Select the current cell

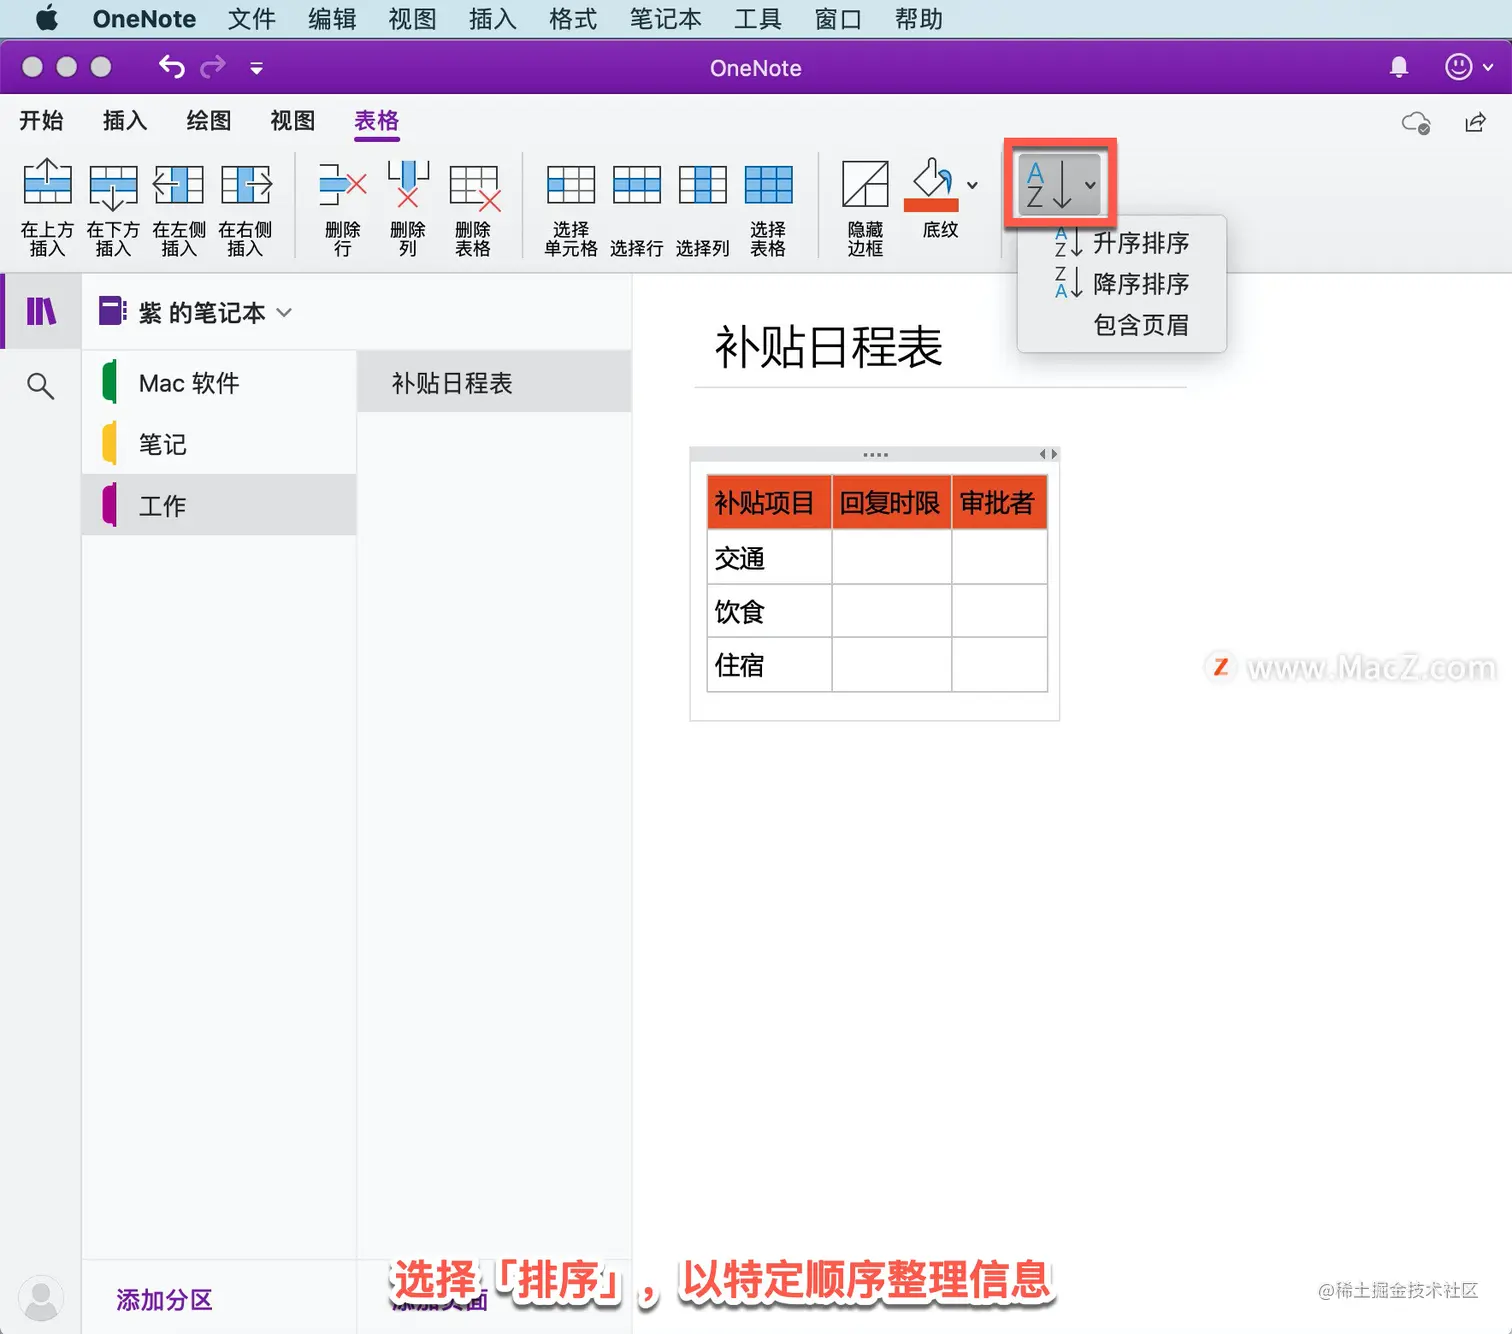tap(571, 207)
